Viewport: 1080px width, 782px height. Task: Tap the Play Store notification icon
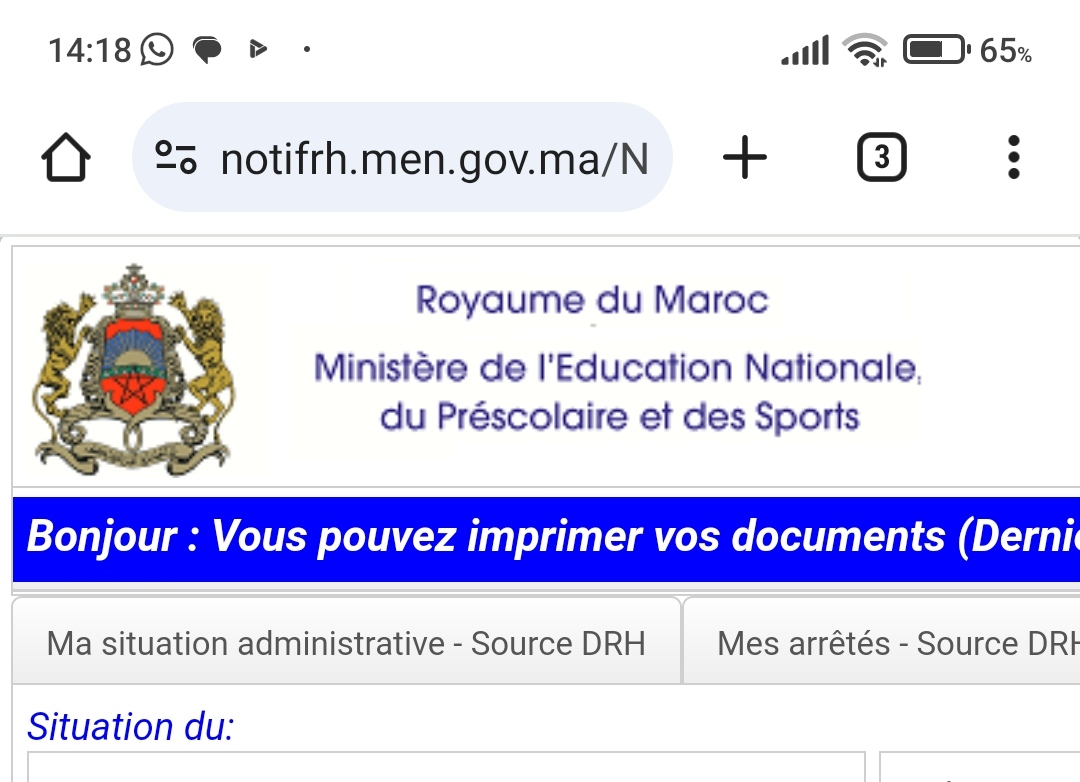pos(258,49)
